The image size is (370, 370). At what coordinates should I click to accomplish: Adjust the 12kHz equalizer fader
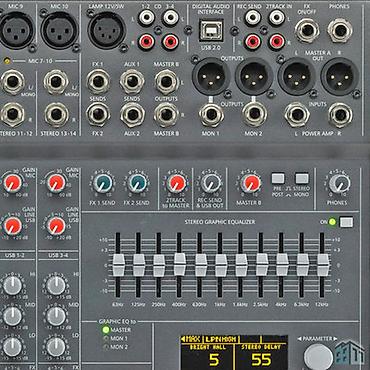click(323, 265)
